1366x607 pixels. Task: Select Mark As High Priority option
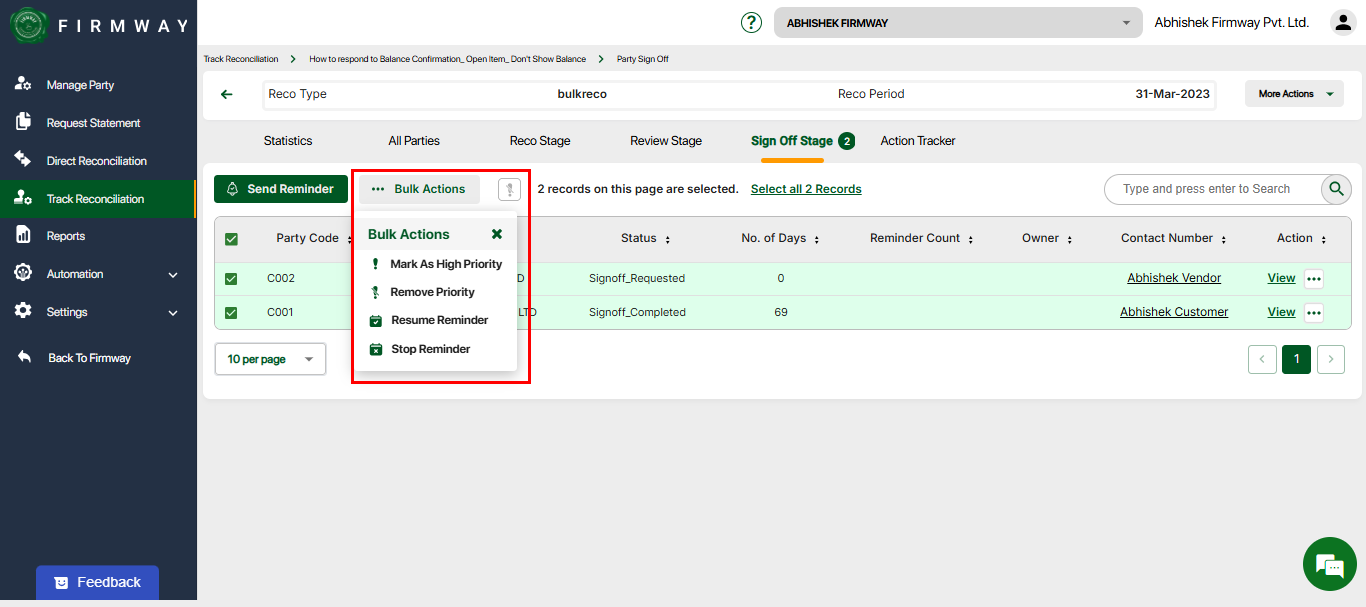coord(446,264)
